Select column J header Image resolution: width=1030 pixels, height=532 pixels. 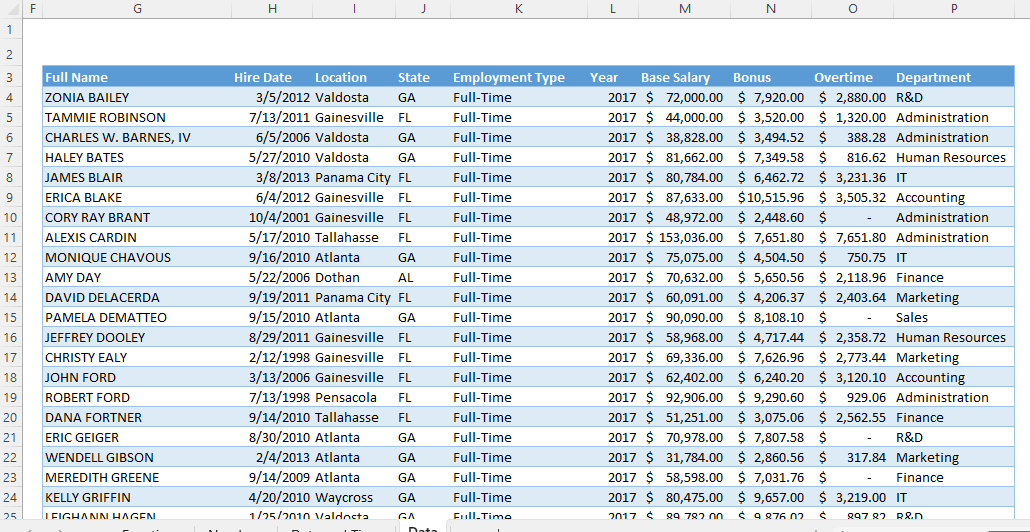[423, 9]
